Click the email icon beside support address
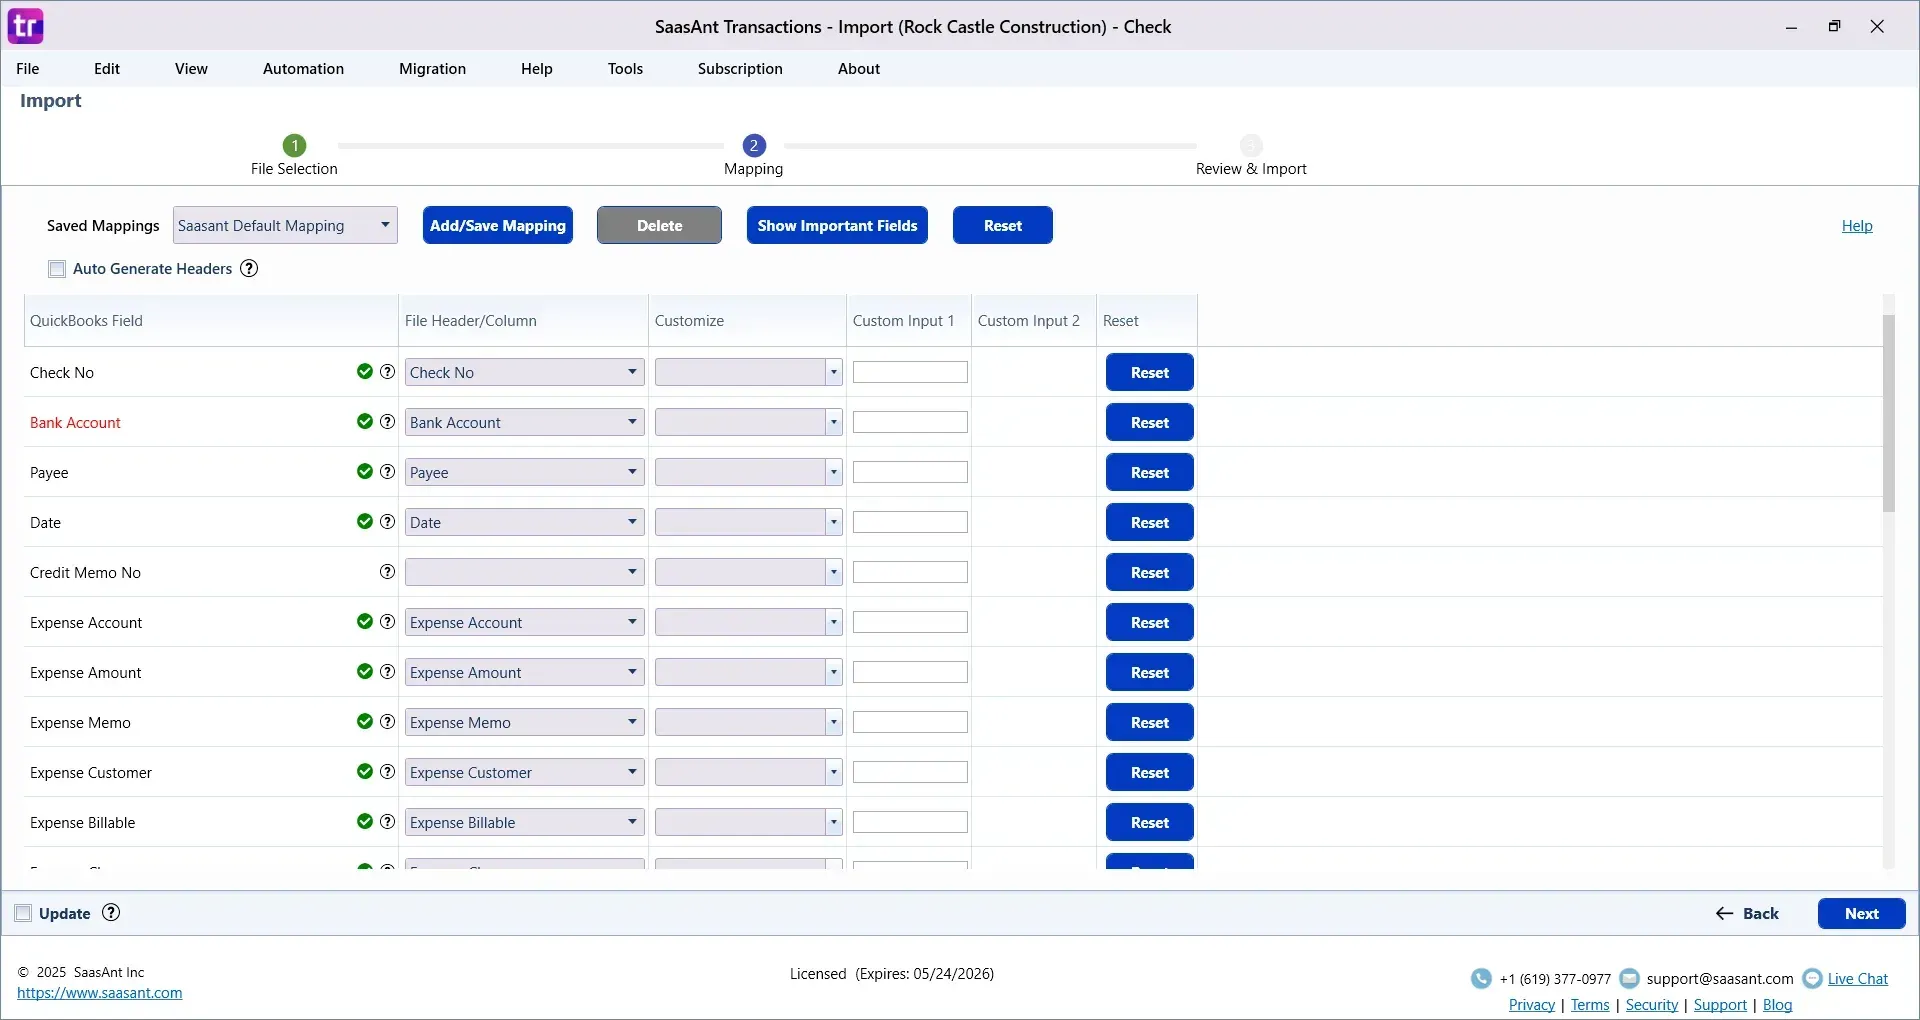The image size is (1920, 1020). click(1629, 978)
